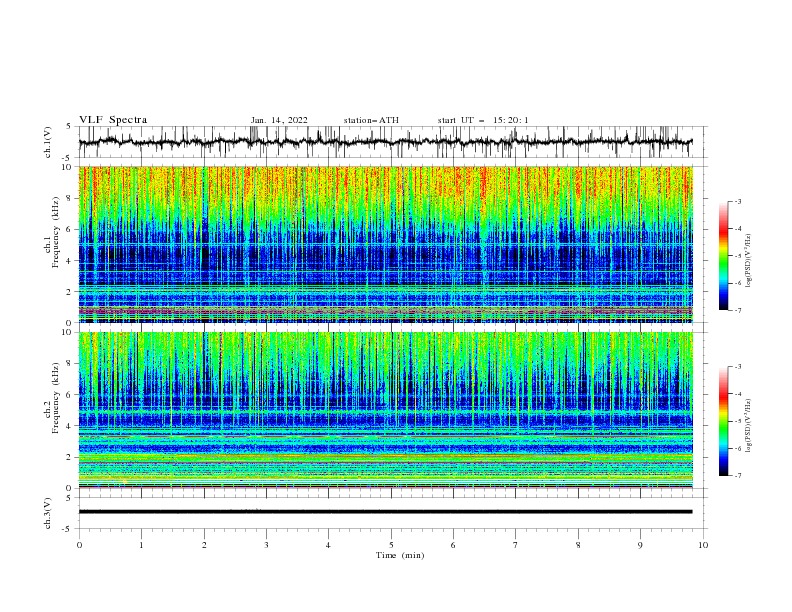Click the "-3" tick on lower colorbar
Viewport: 792px width, 612px height.
737,367
